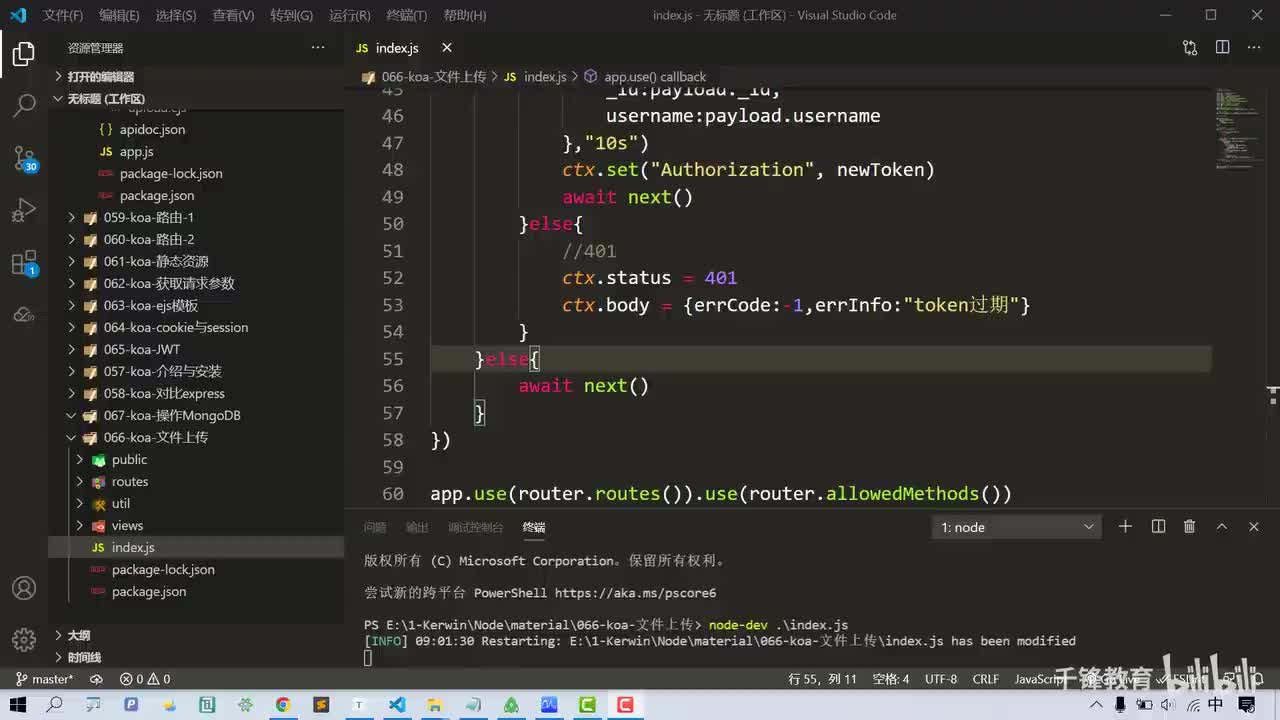The height and width of the screenshot is (720, 1280).
Task: Split the terminal panel
Action: [1158, 527]
